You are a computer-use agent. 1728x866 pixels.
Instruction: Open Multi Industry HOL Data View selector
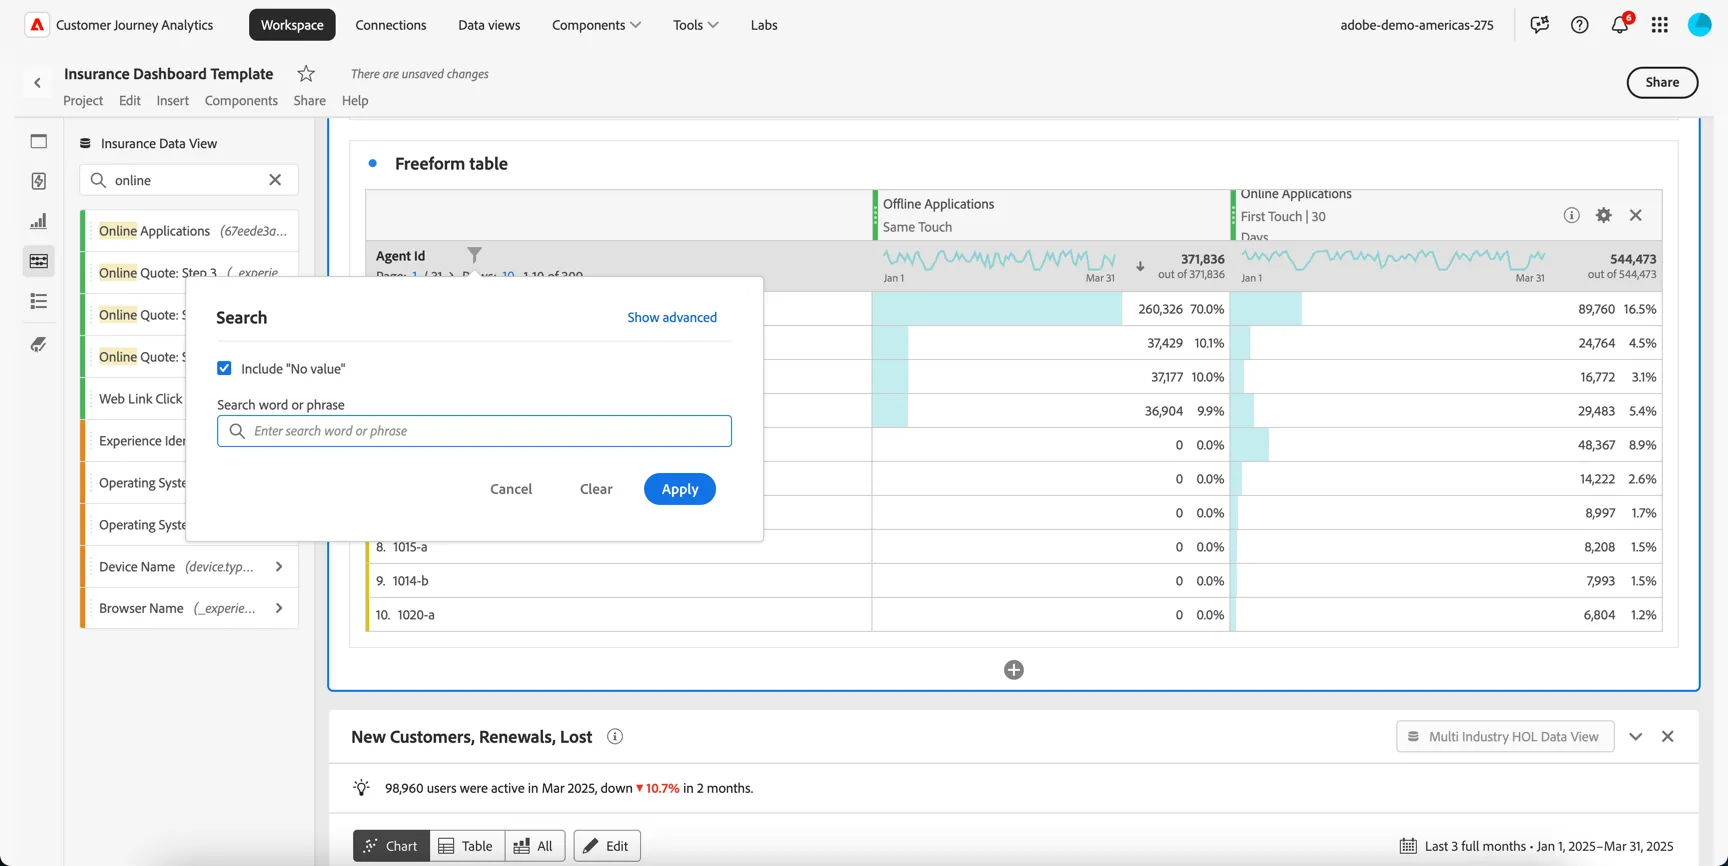pos(1505,737)
